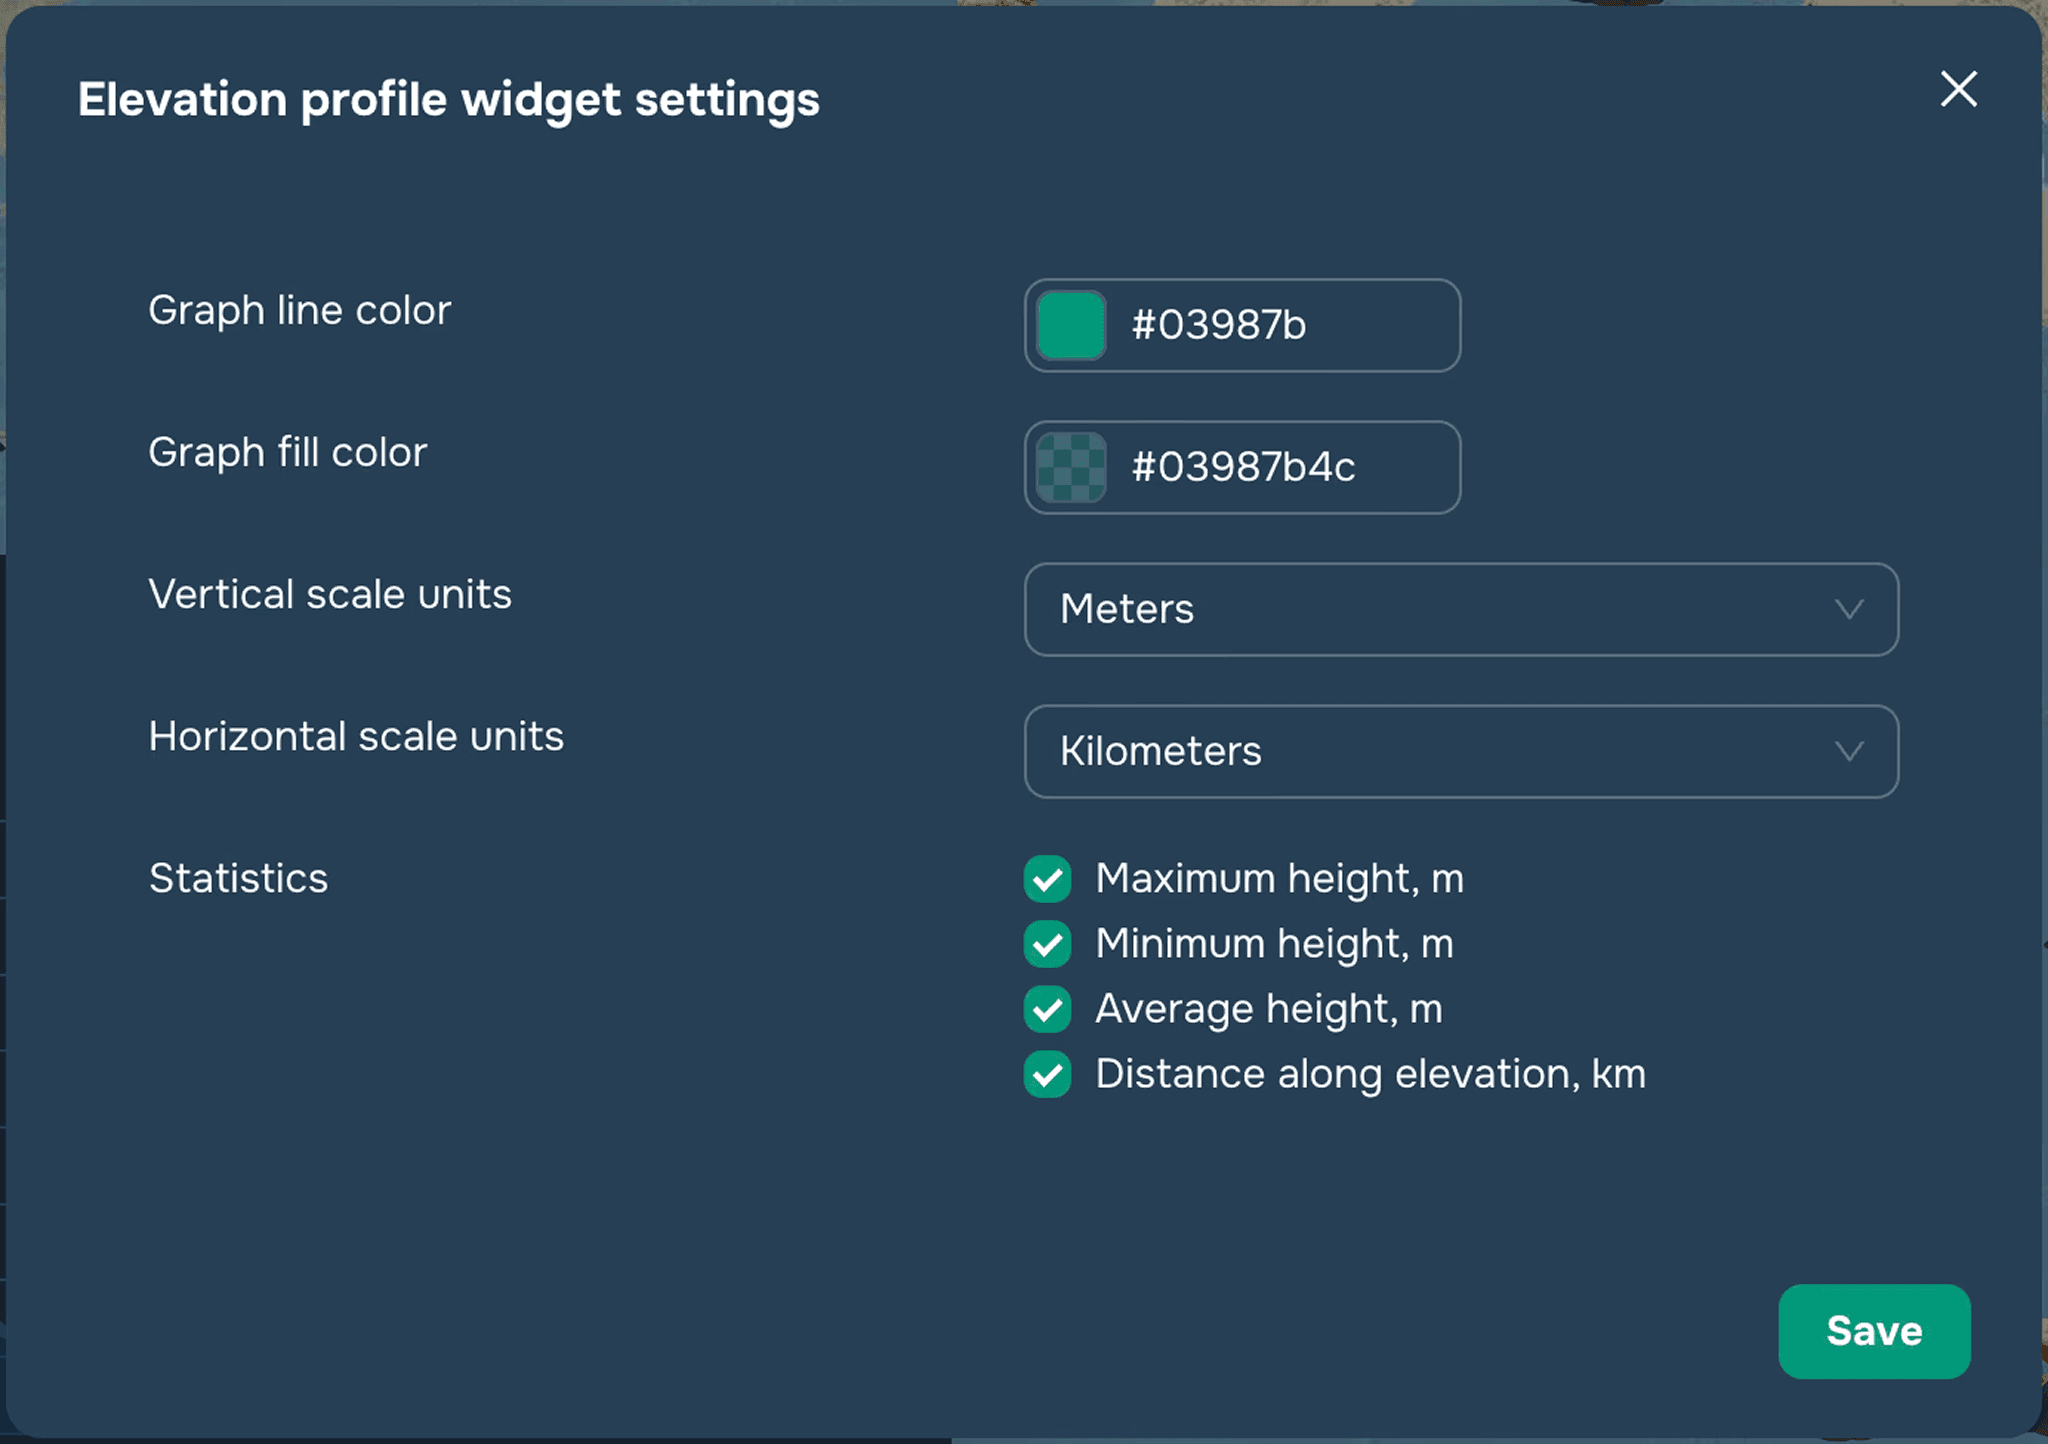Open the graph line color green swatch
The width and height of the screenshot is (2048, 1444).
[x=1071, y=326]
